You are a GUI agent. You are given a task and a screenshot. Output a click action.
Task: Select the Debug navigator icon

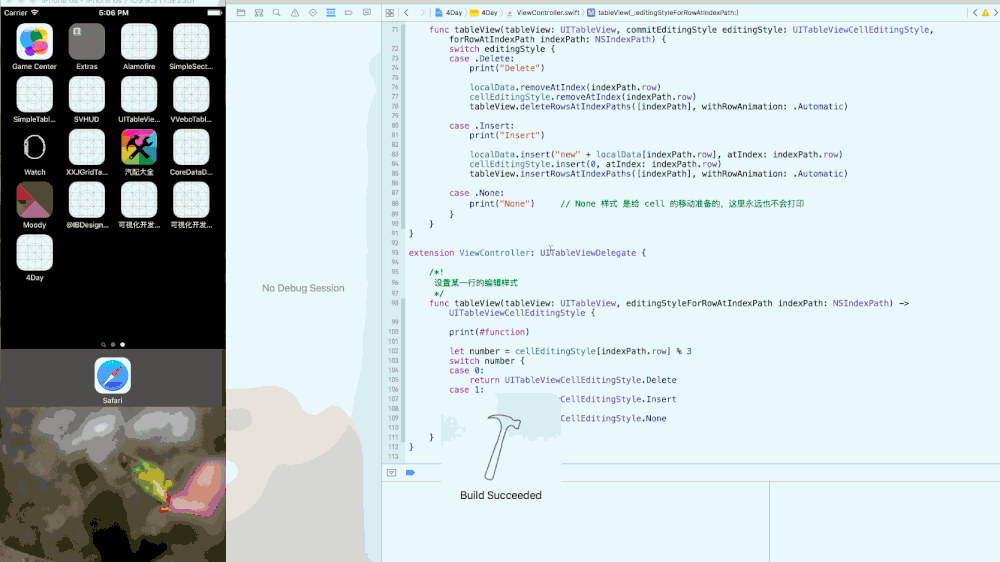(330, 12)
